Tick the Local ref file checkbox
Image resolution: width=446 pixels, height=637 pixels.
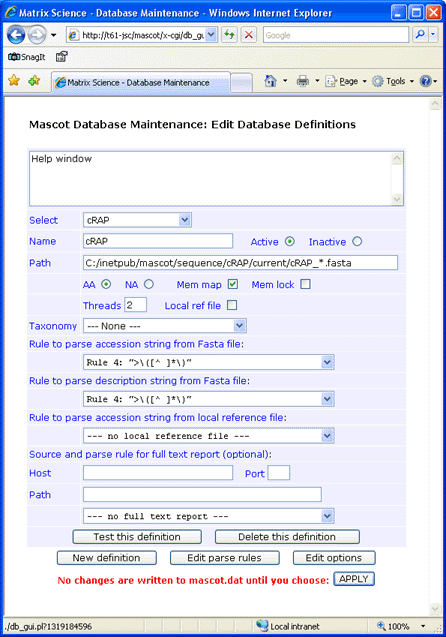[x=232, y=305]
